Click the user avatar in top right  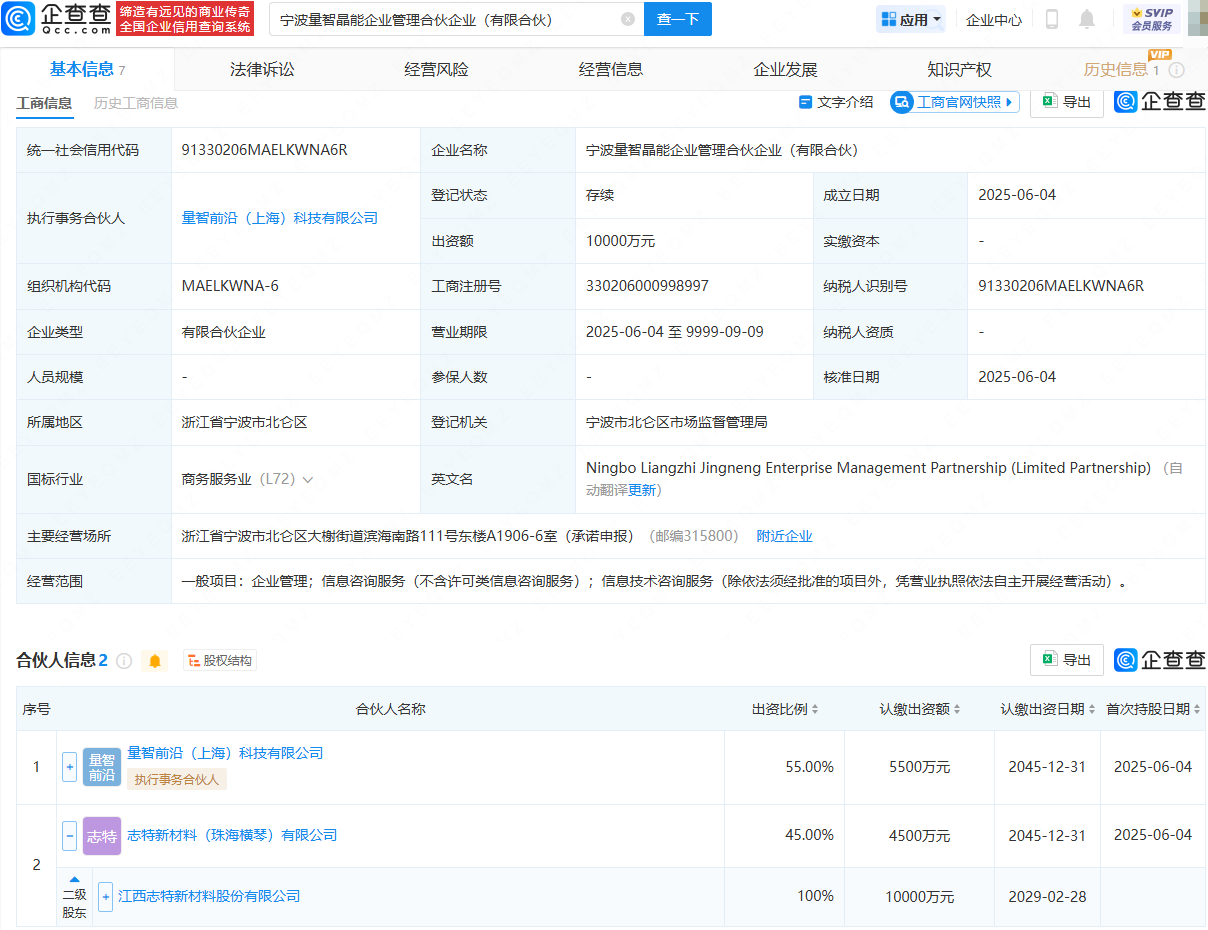pos(1197,19)
